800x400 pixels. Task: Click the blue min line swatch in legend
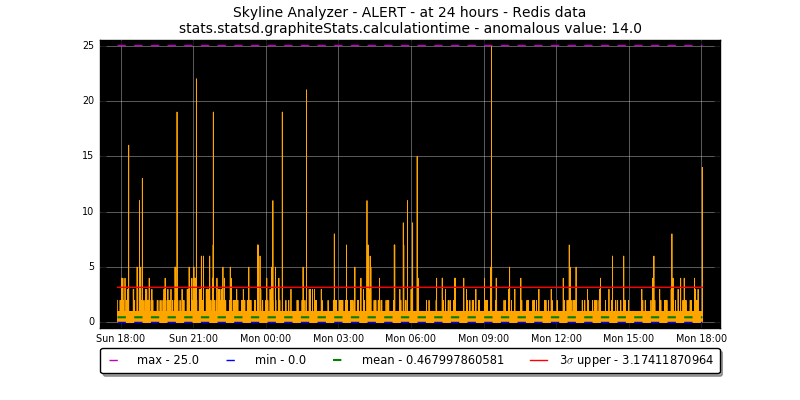(x=231, y=361)
